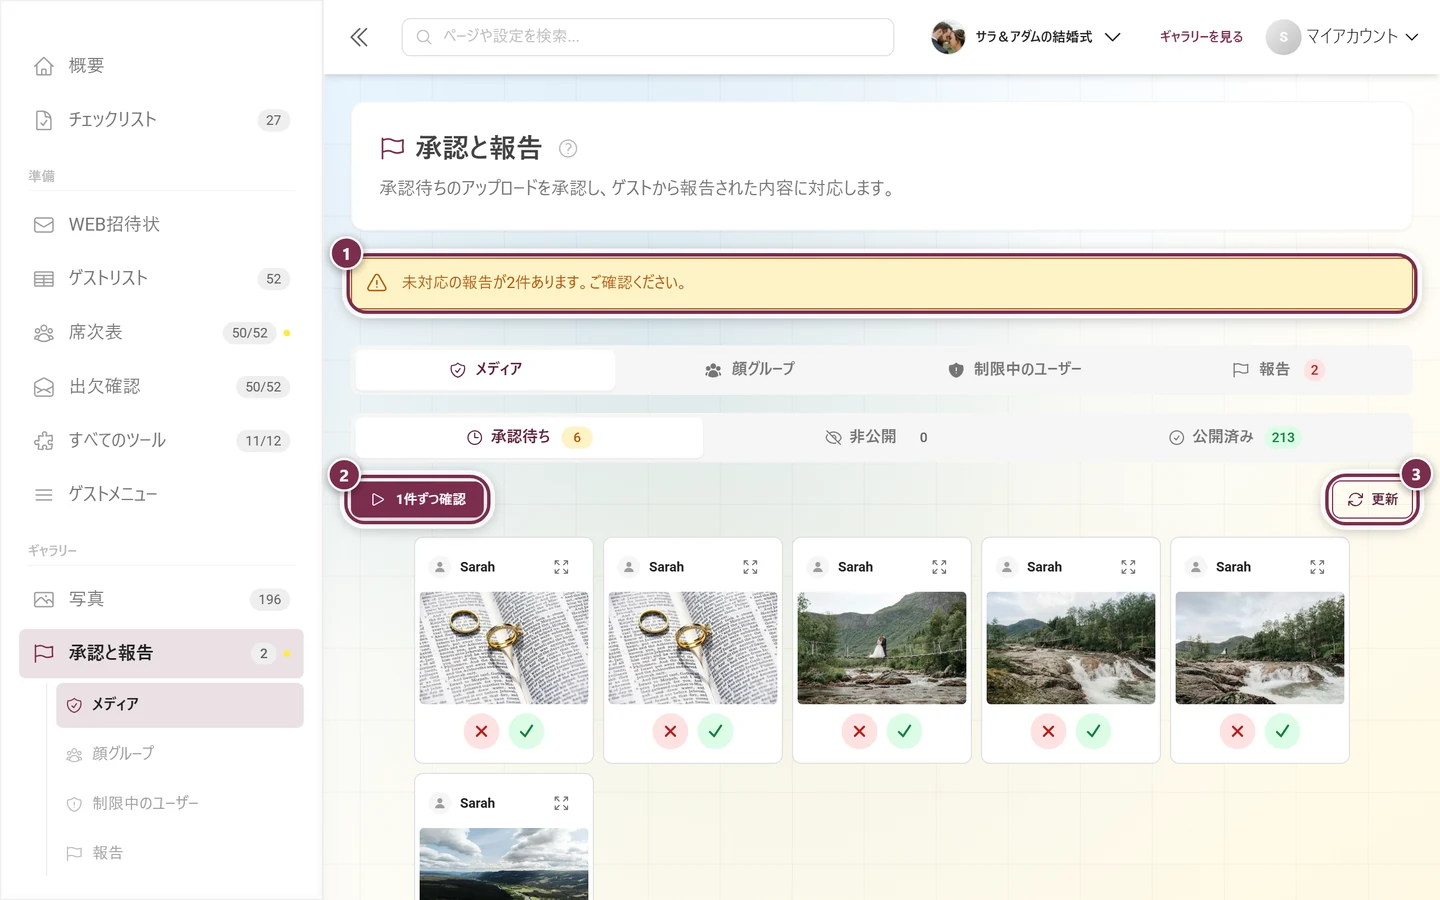
Task: Refresh the list with the 更新 button
Action: click(x=1373, y=500)
